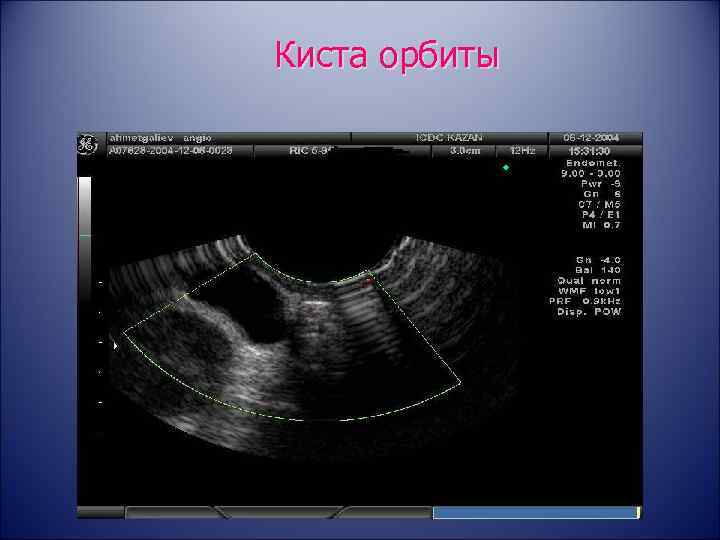The image size is (720, 540).
Task: Click the 'Qual norm' quality setting
Action: 589,281
